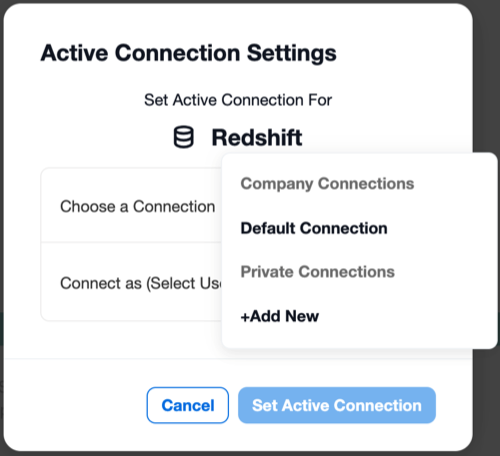Image resolution: width=500 pixels, height=456 pixels.
Task: Click the Company Connections group header
Action: tap(327, 184)
